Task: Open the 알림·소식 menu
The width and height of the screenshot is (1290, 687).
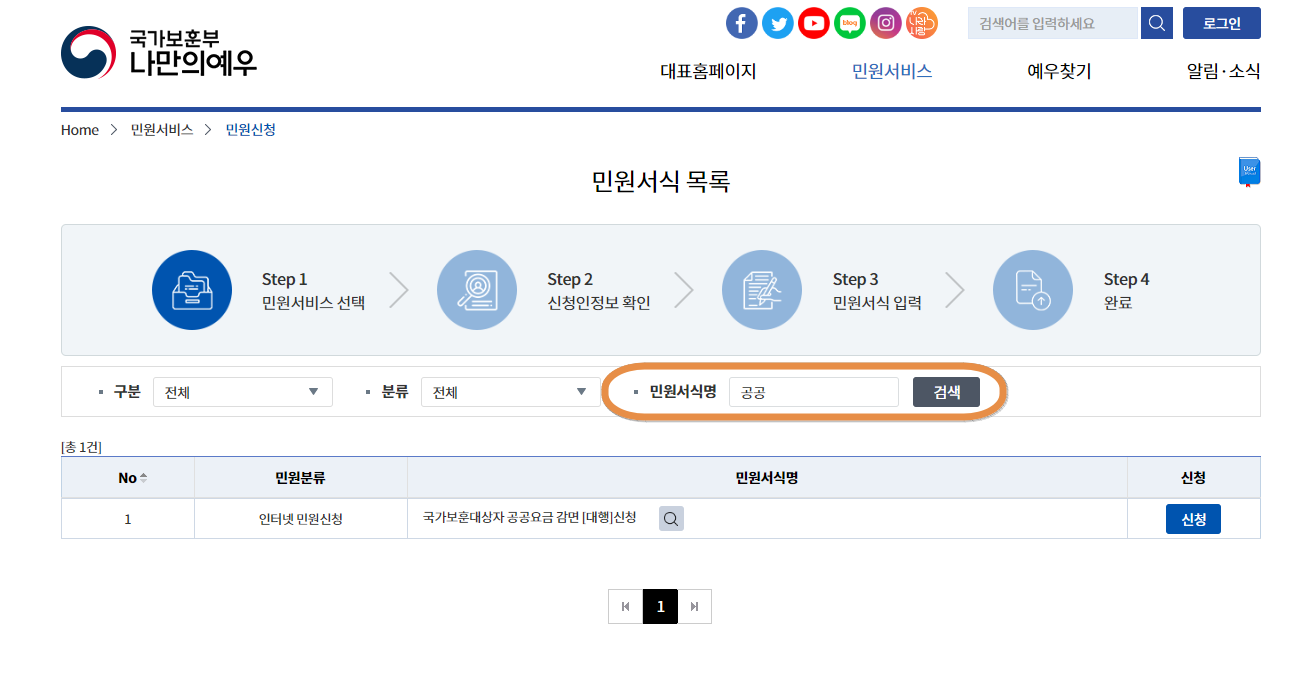Action: click(1221, 71)
